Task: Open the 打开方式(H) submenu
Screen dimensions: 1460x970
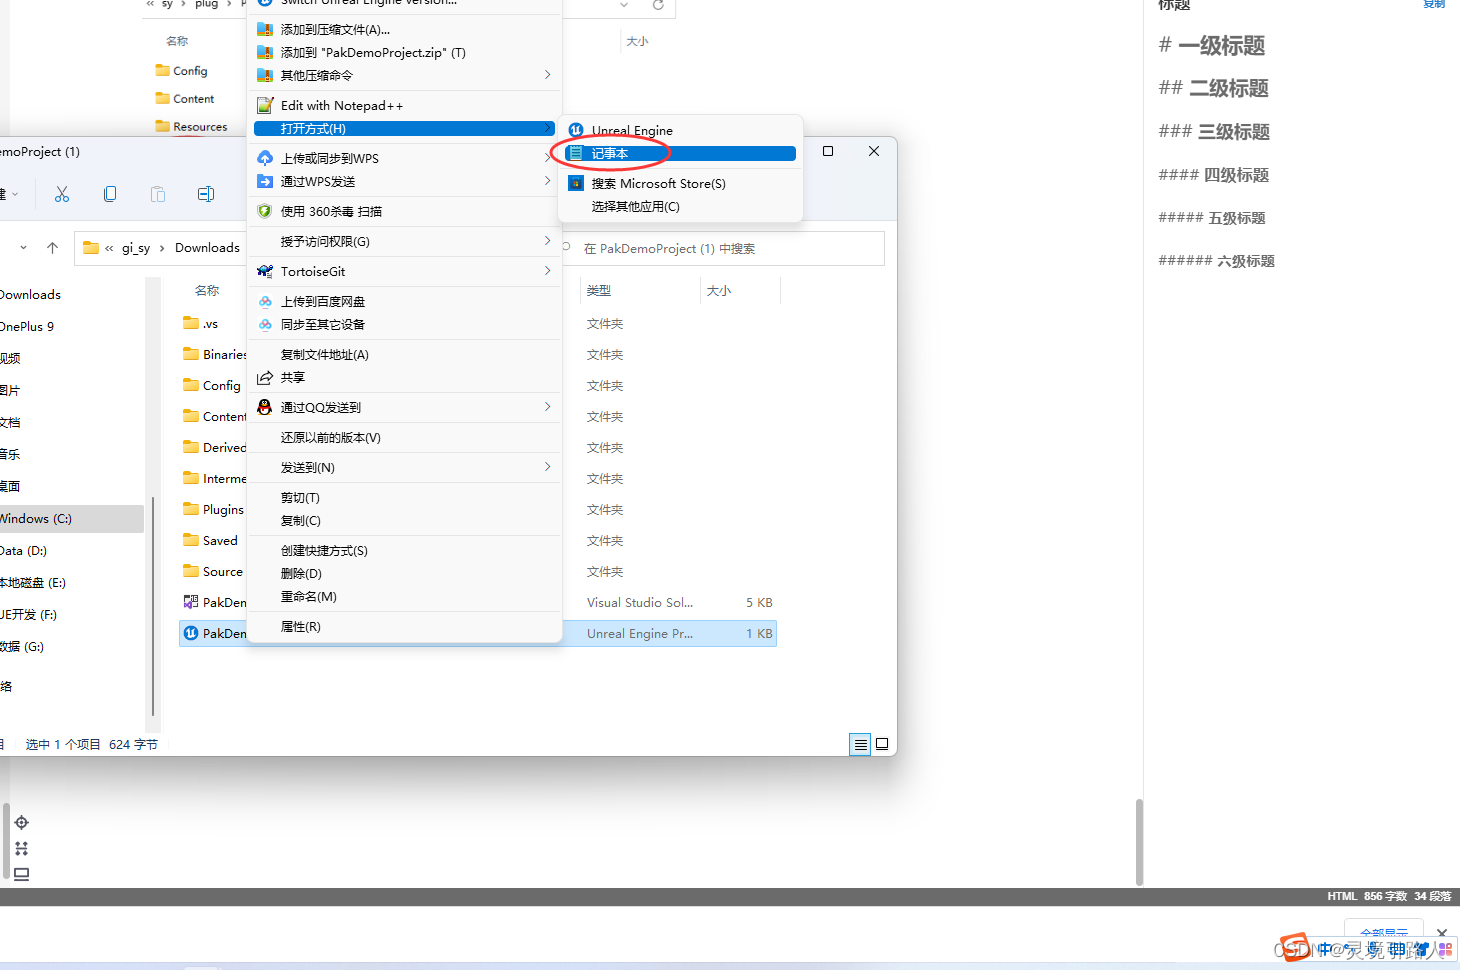Action: (405, 128)
